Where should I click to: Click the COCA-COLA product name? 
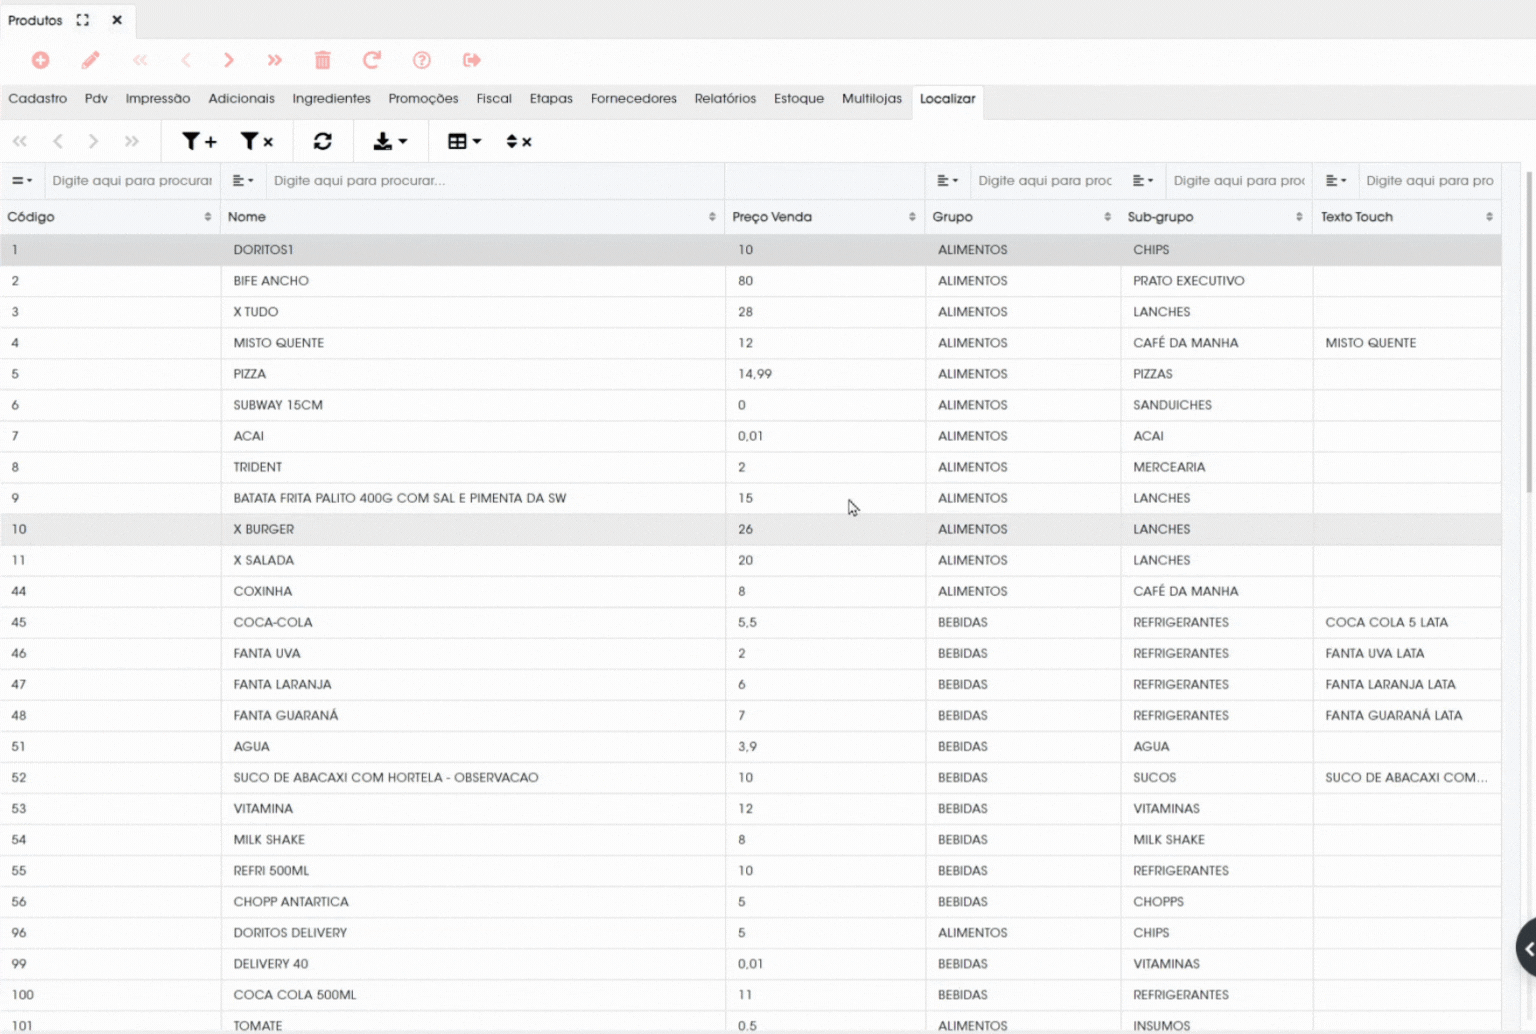[x=273, y=622]
